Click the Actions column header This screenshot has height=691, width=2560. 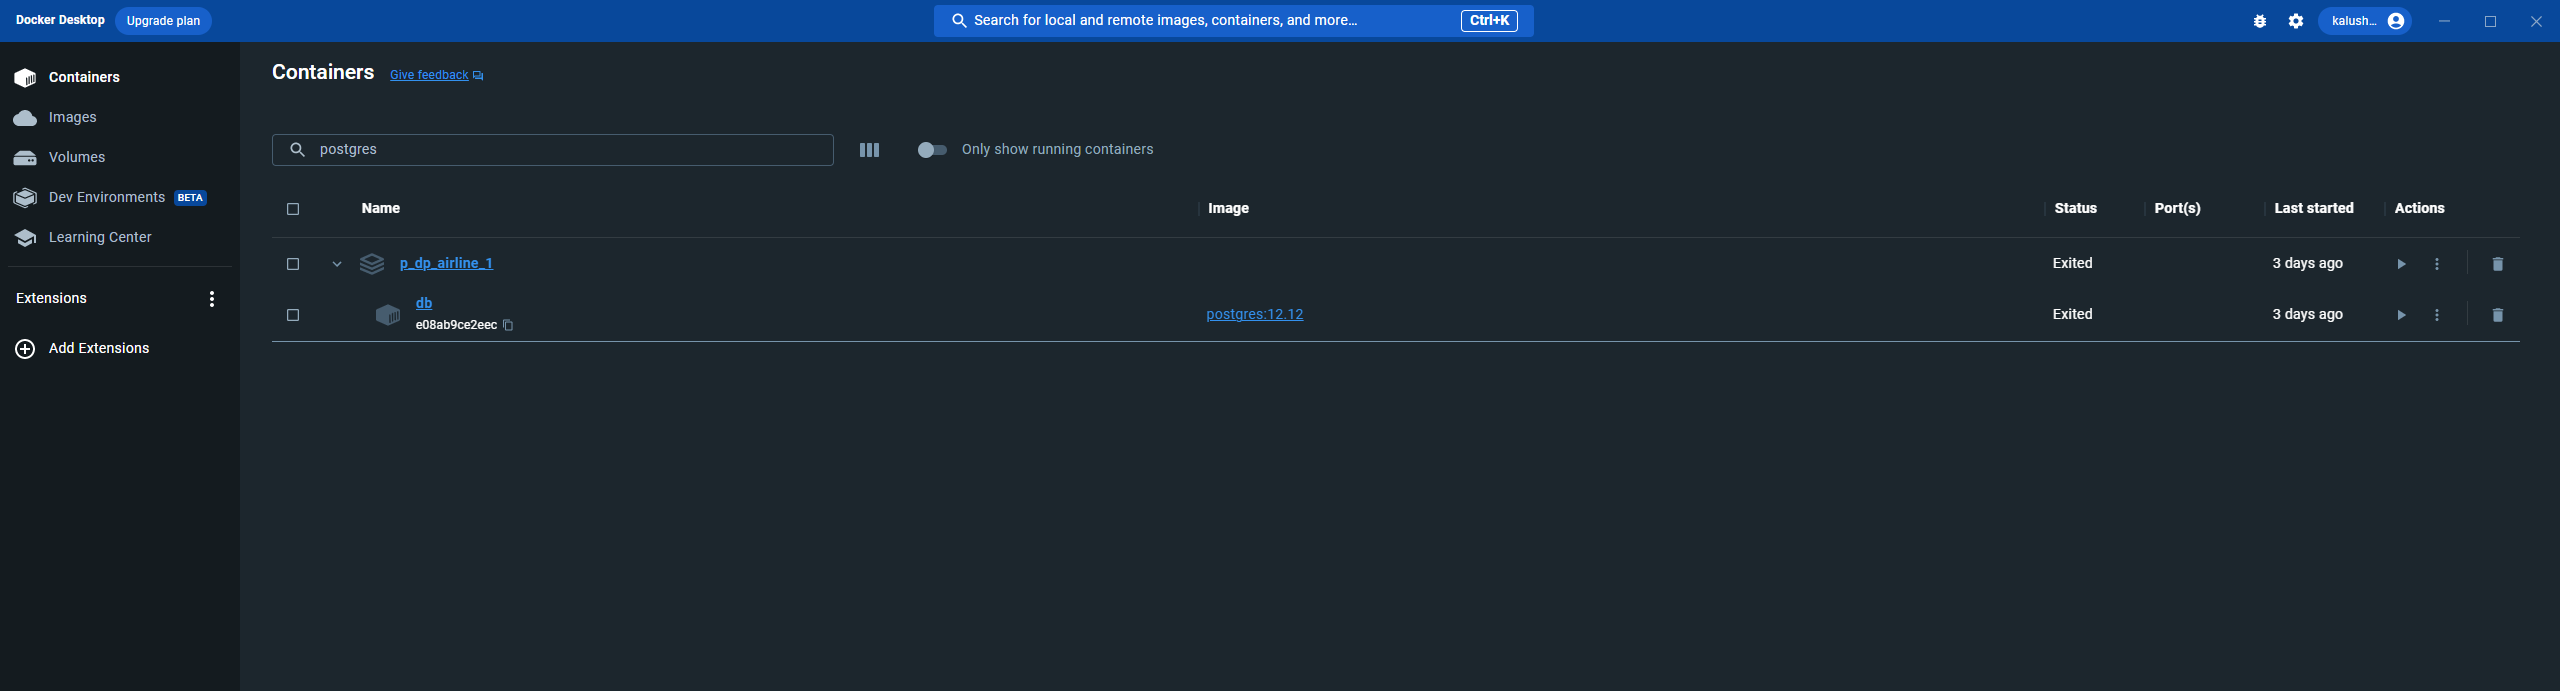pos(2419,208)
